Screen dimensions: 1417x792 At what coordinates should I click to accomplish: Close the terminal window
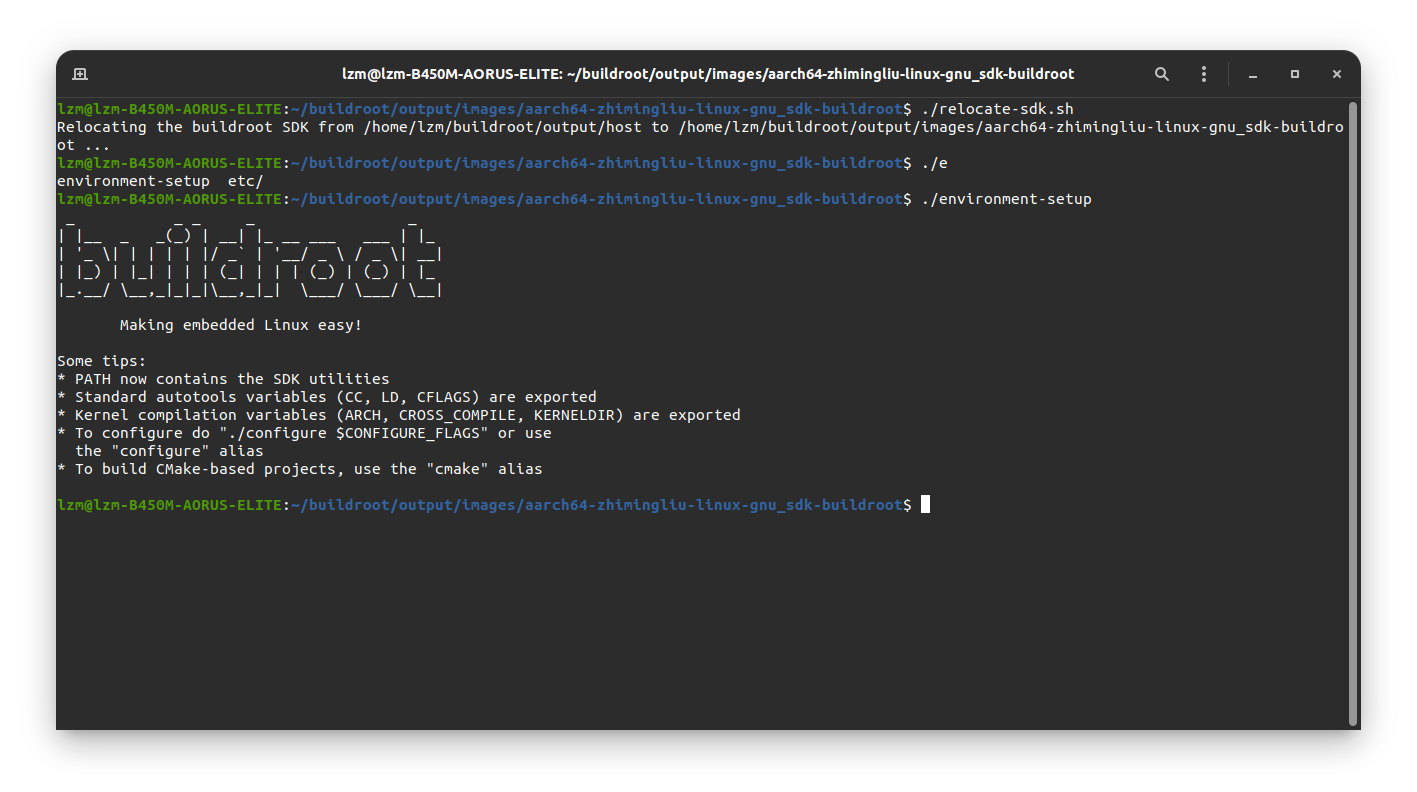click(1336, 74)
